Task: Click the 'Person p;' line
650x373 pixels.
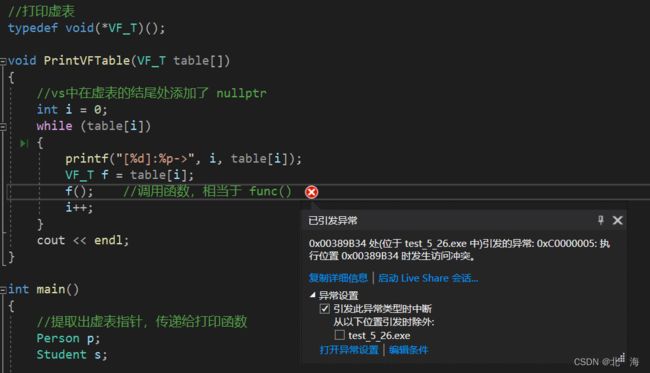Action: (68, 338)
